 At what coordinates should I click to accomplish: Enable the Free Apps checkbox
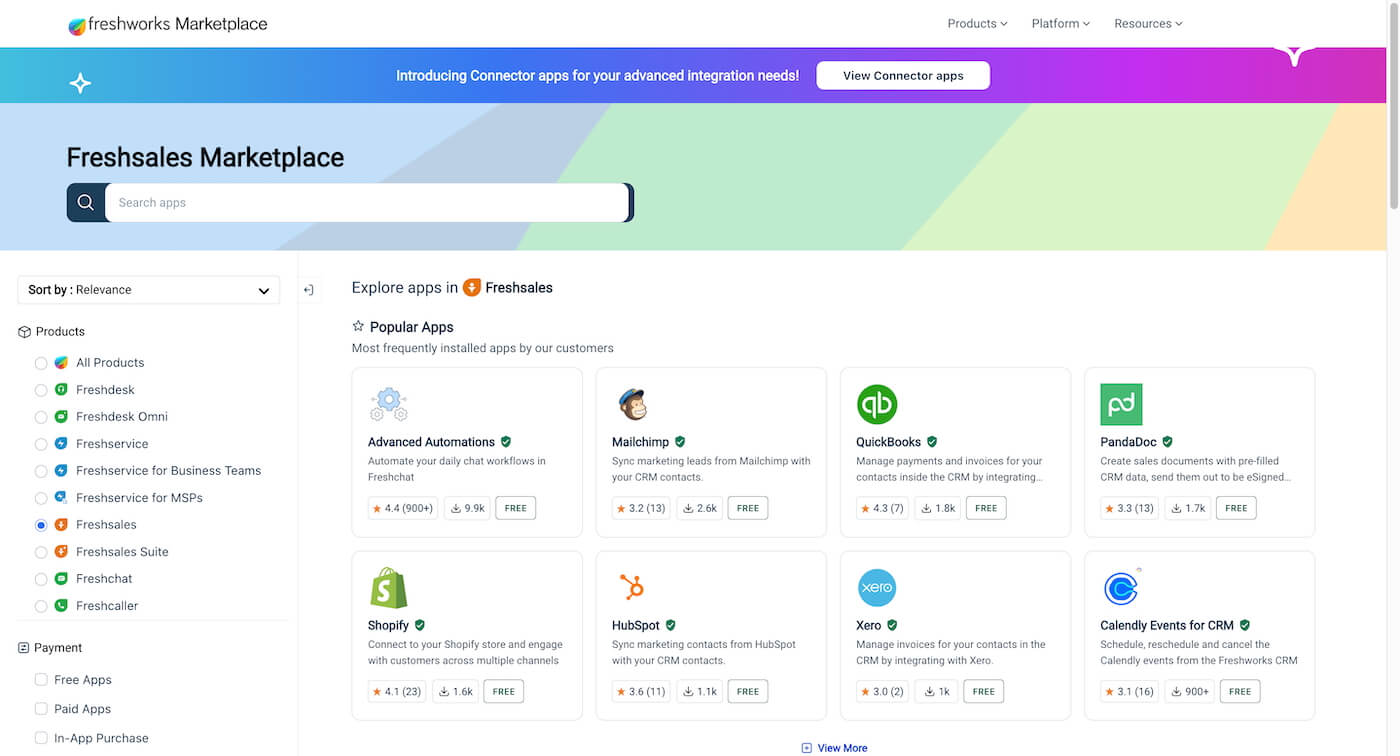41,680
